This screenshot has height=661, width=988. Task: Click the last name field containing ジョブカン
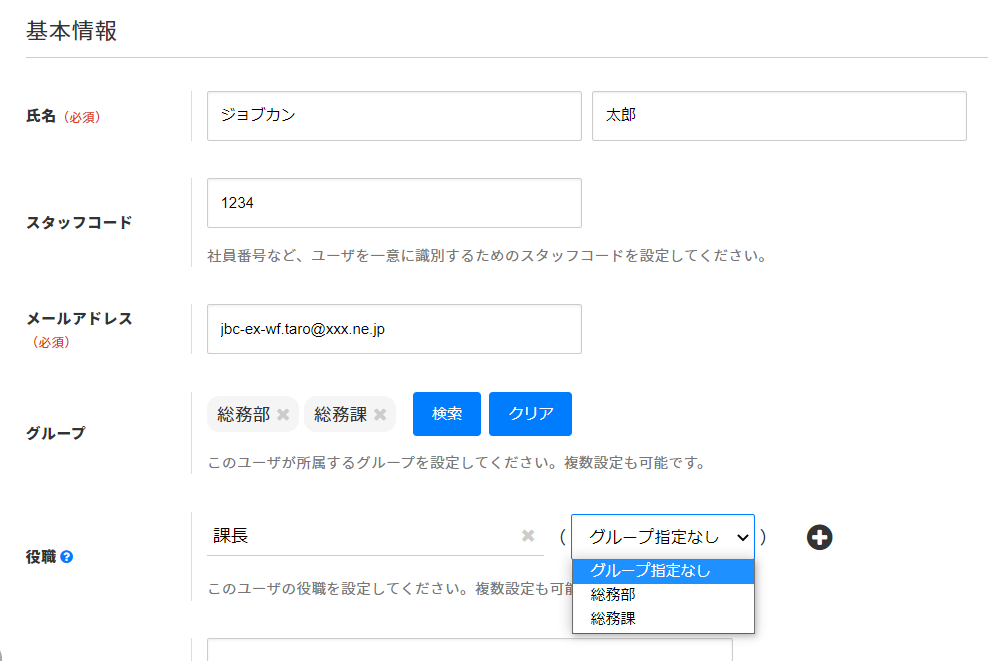pyautogui.click(x=393, y=116)
